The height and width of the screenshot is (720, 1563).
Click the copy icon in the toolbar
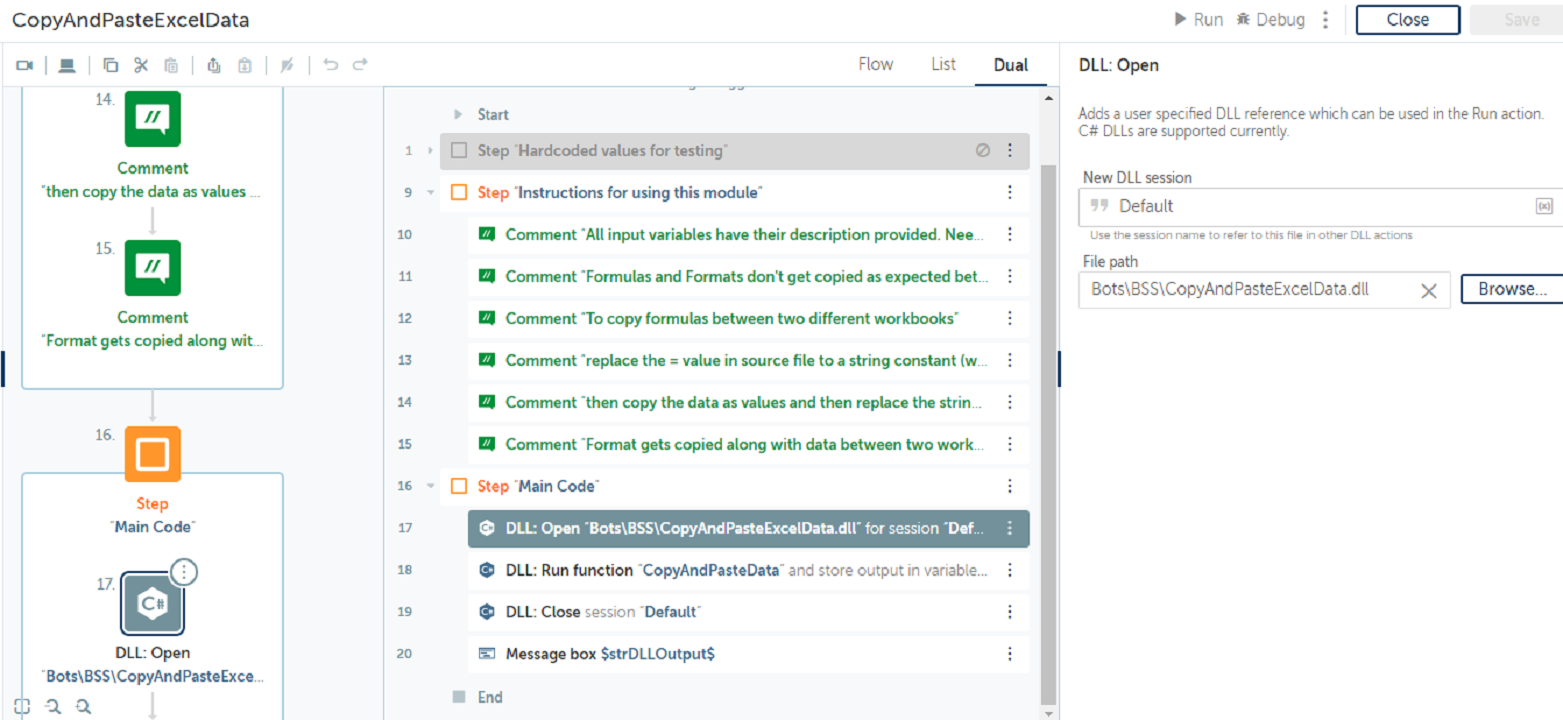[x=111, y=65]
